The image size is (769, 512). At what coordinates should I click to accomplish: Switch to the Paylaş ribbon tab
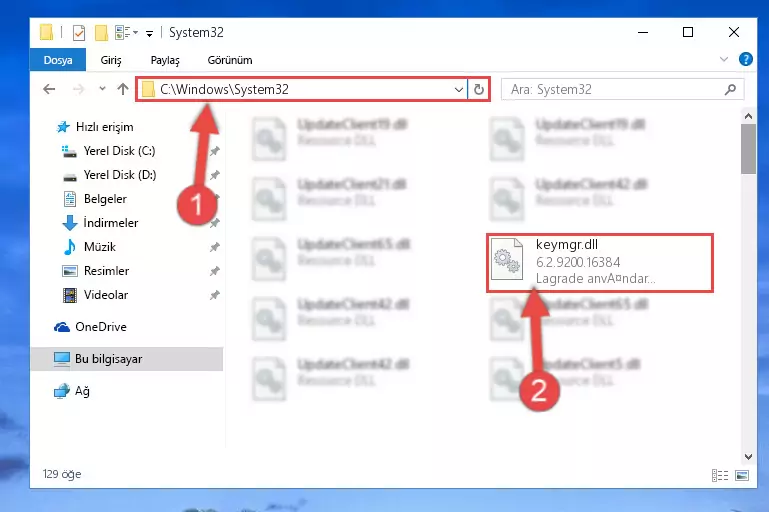(x=165, y=60)
